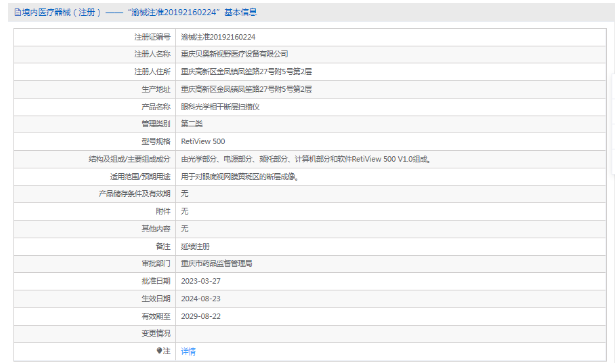The image size is (615, 363).
Task: Select the 产品储存条件及有效期 row label
Action: [x=135, y=193]
